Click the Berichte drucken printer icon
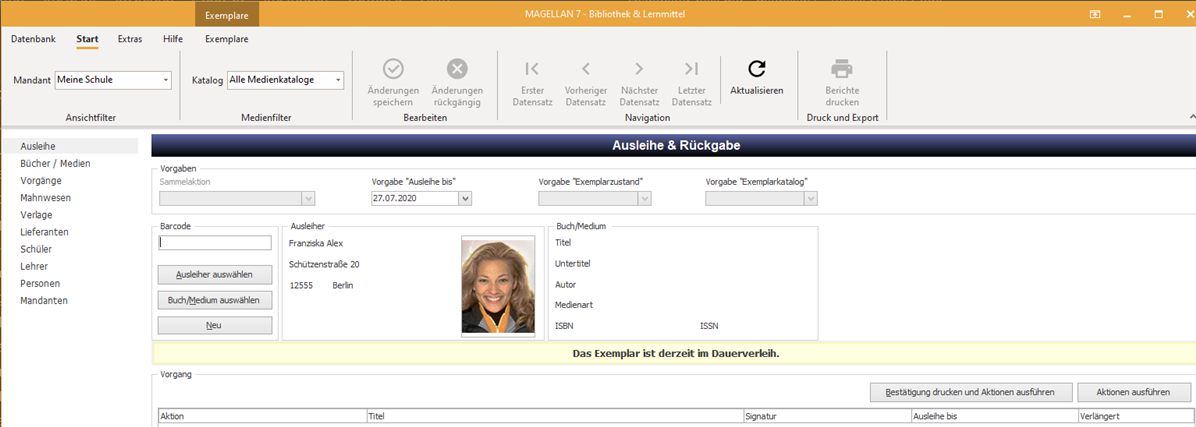 point(842,69)
